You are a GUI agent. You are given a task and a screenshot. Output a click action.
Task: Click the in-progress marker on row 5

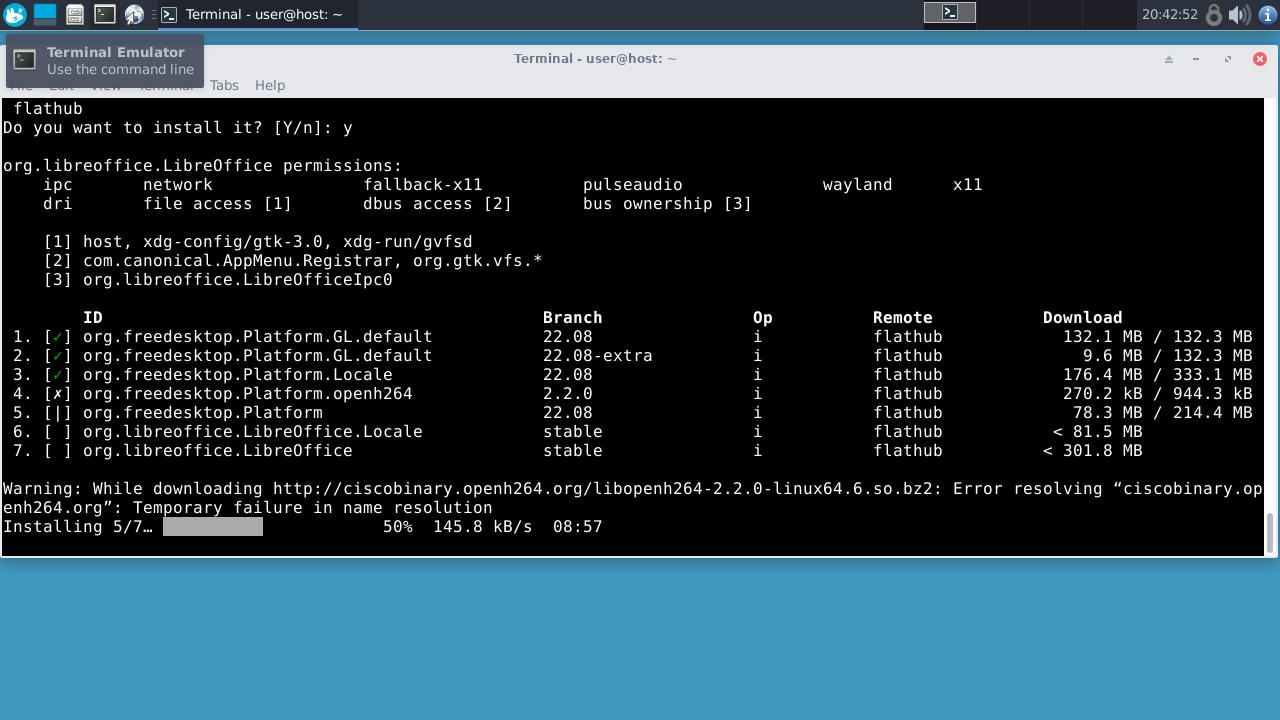58,413
